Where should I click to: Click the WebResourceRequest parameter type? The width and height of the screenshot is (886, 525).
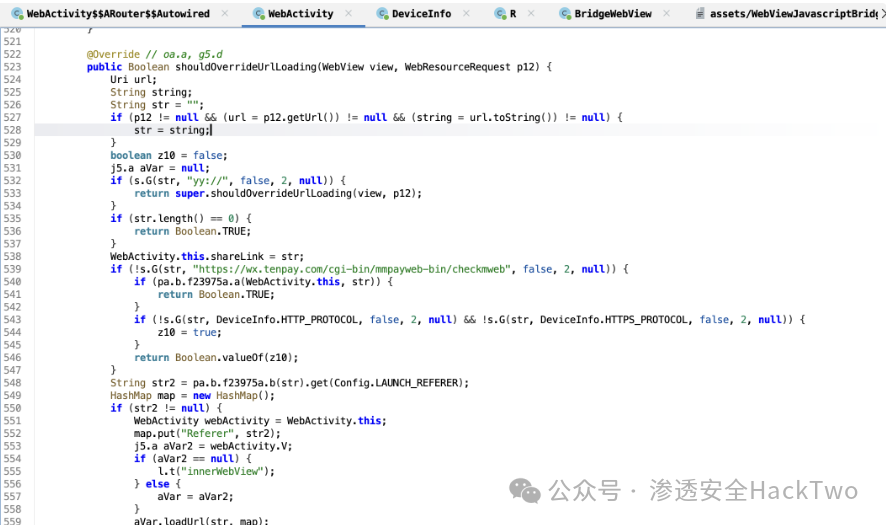click(457, 67)
